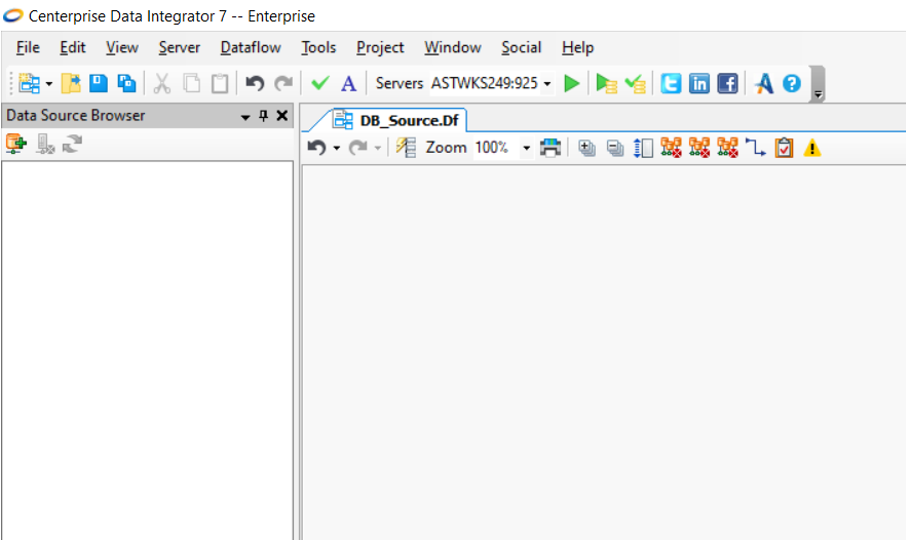Click the Twitter icon in the toolbar
The width and height of the screenshot is (906, 540).
point(671,84)
